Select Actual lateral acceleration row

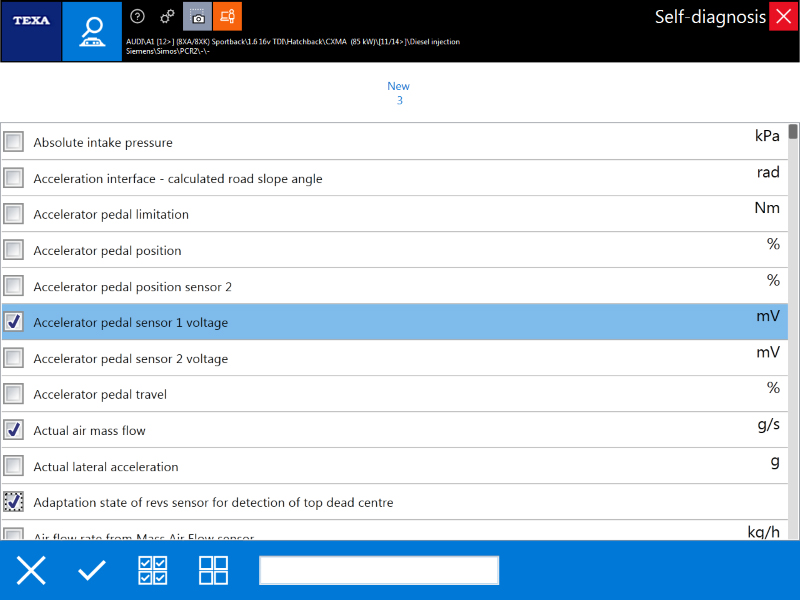(395, 466)
